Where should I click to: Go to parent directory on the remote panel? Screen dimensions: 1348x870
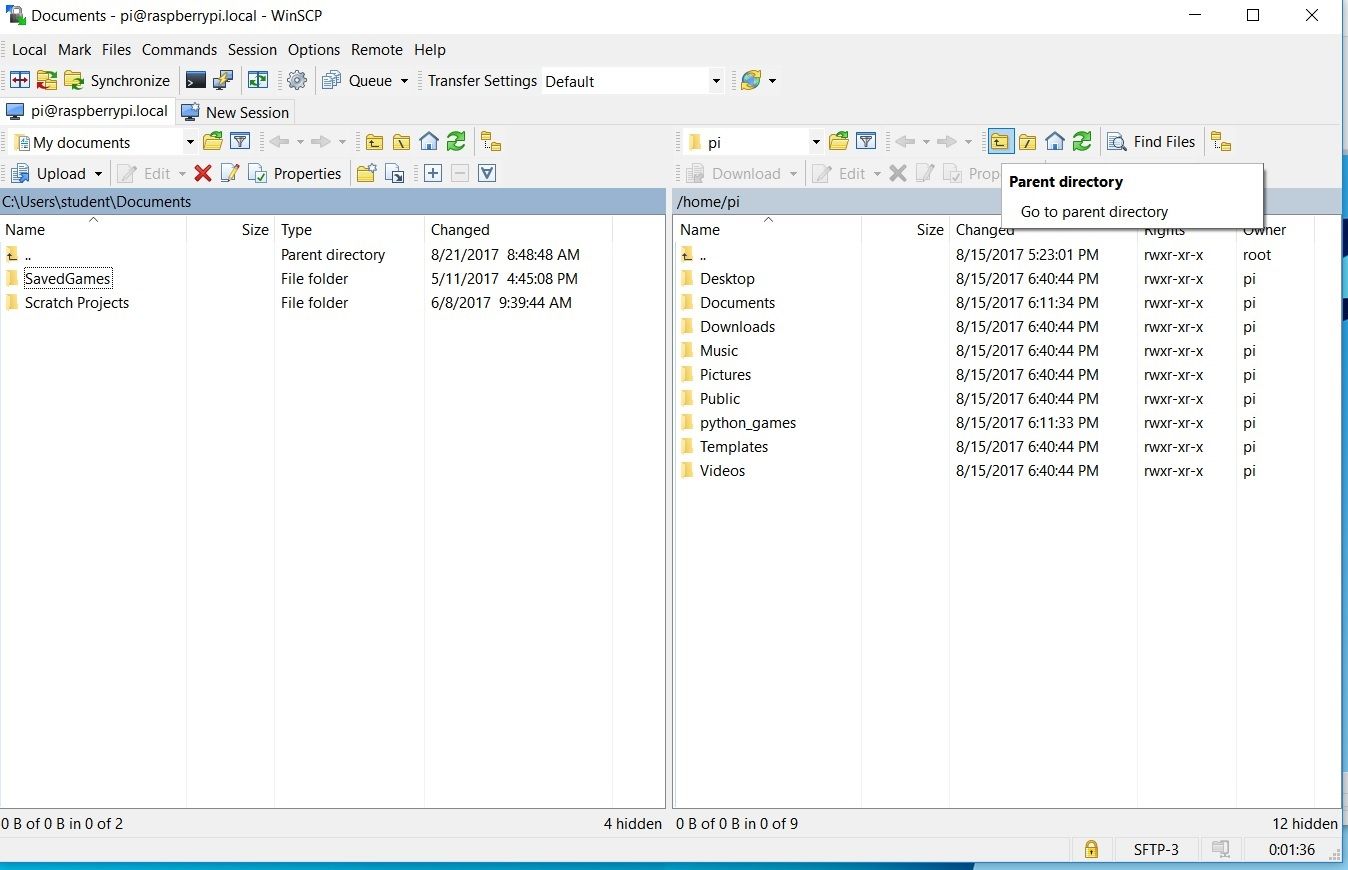tap(999, 141)
